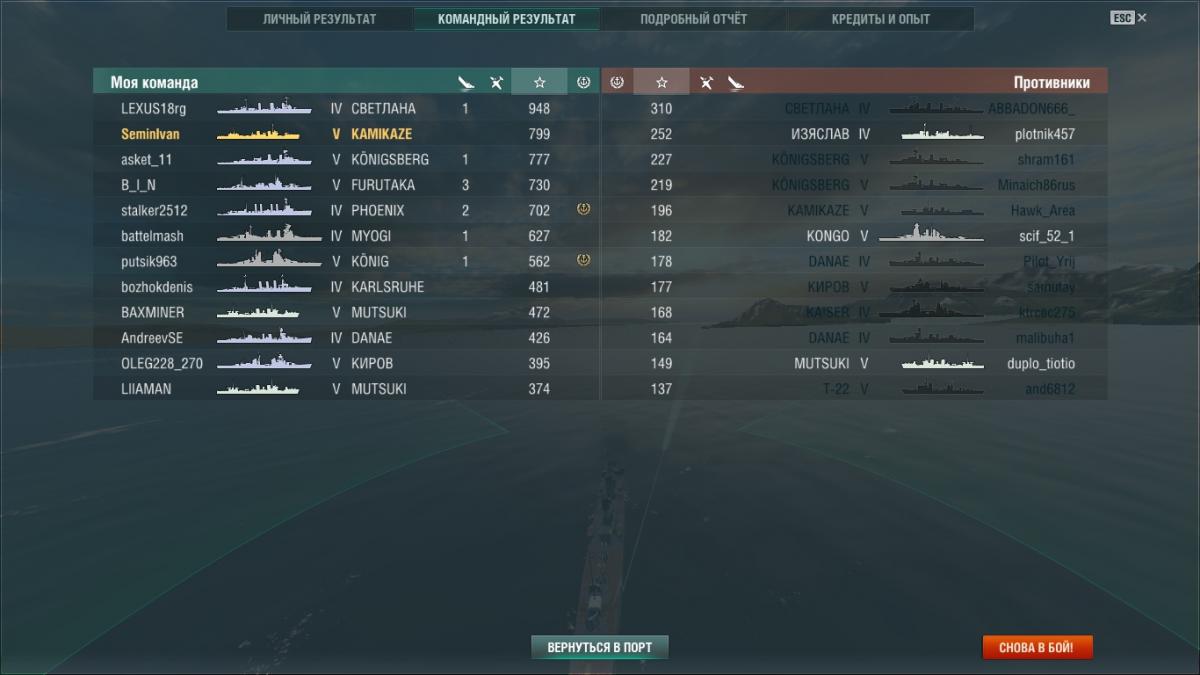Open the Кредиты и опыт tab
1200x675 pixels.
coord(880,19)
